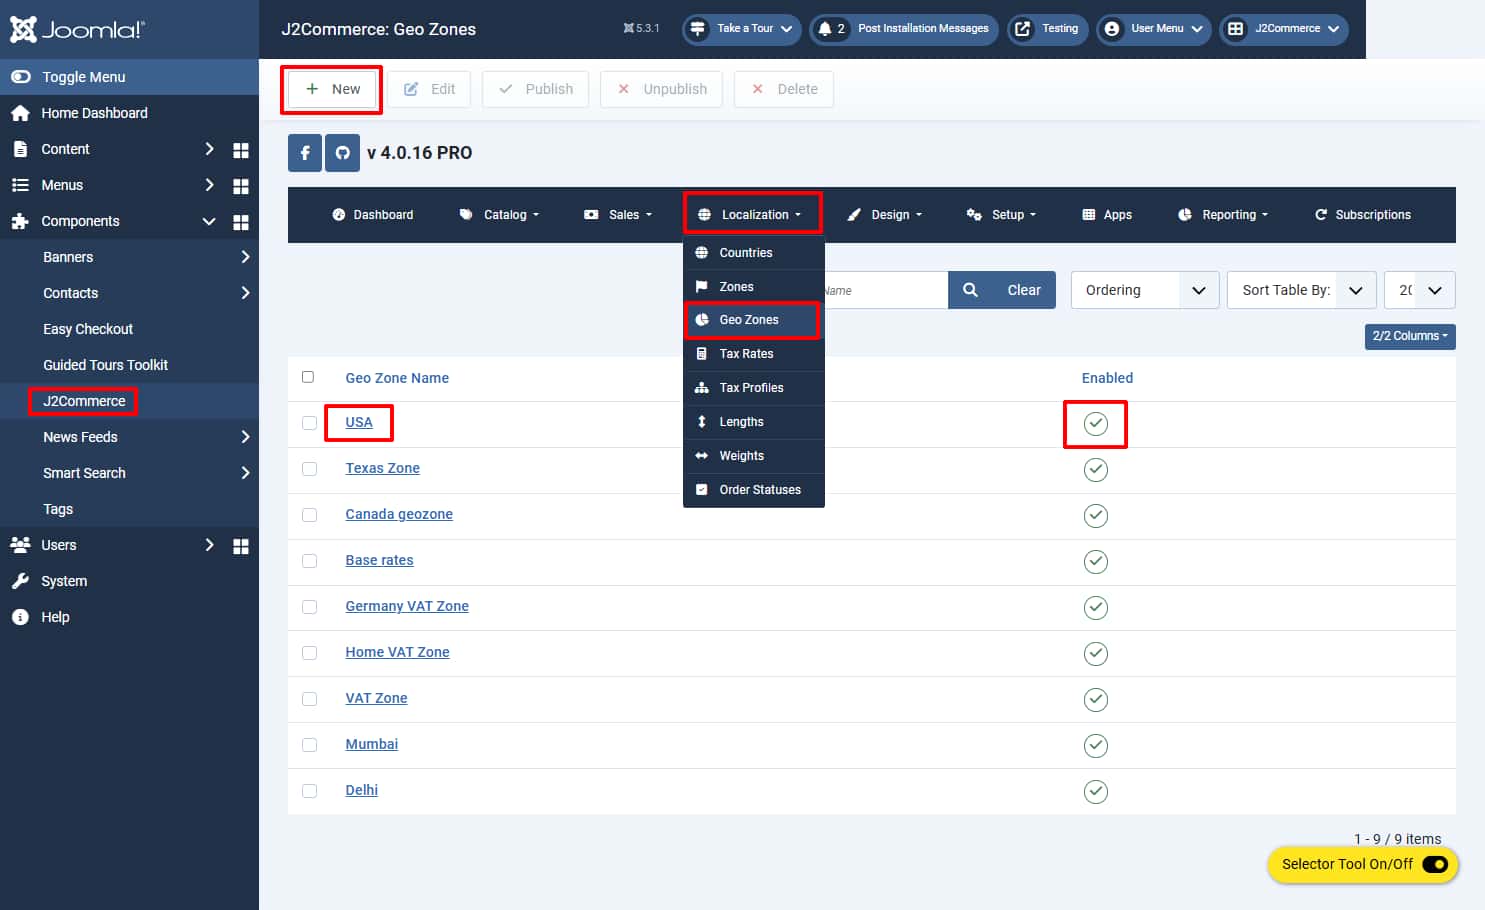
Task: Open the Sort Table By dropdown
Action: click(x=1302, y=290)
